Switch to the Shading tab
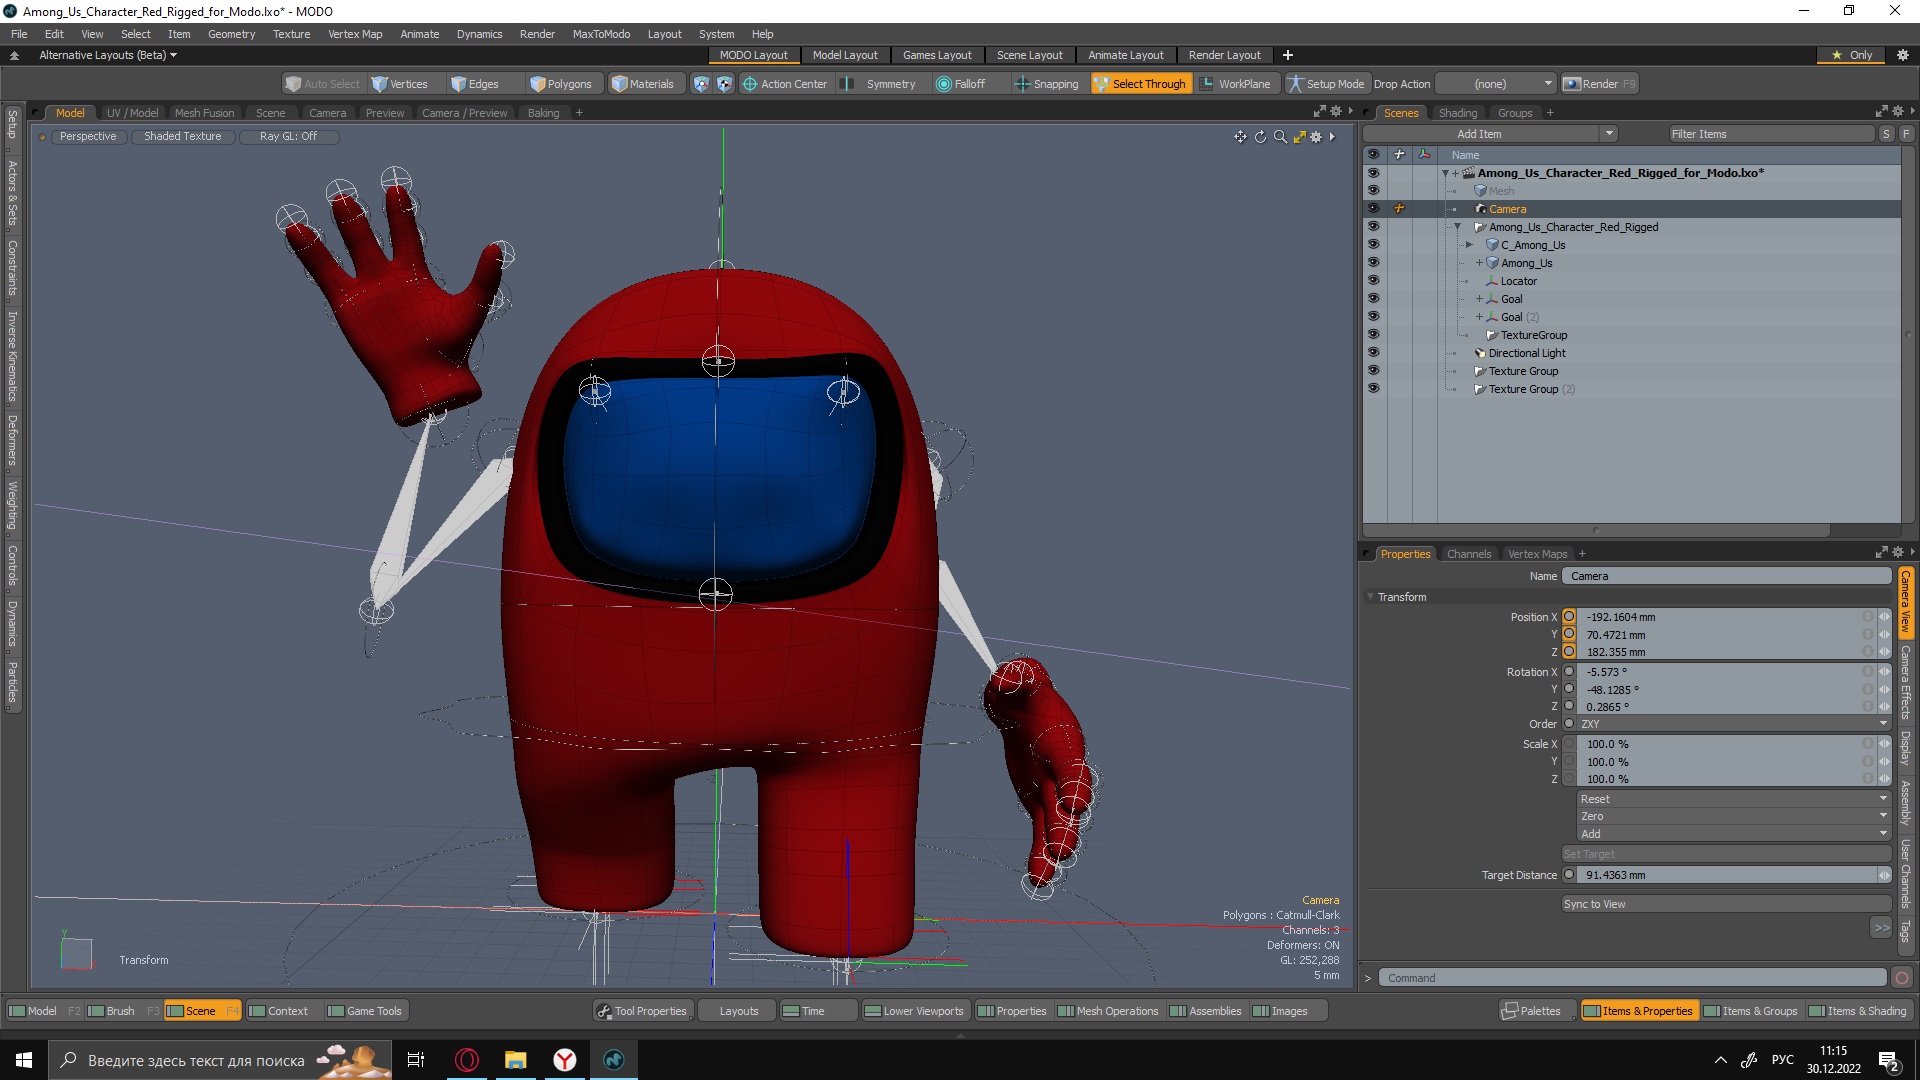This screenshot has width=1920, height=1080. coord(1457,113)
